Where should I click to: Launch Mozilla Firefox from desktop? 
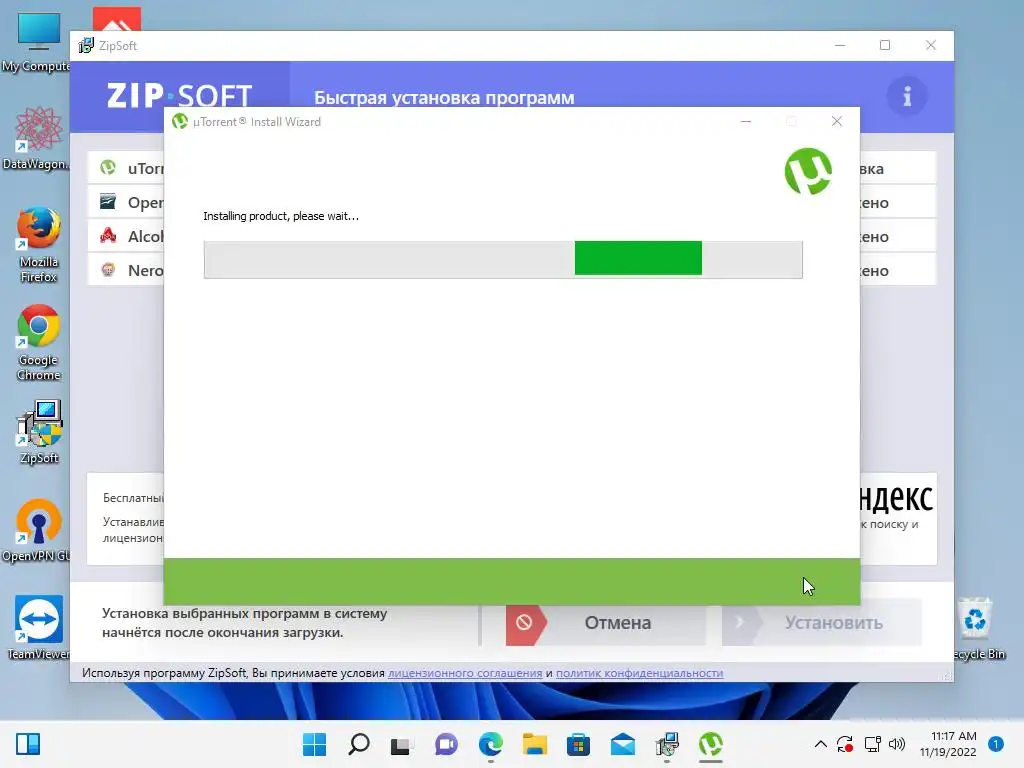click(x=39, y=245)
